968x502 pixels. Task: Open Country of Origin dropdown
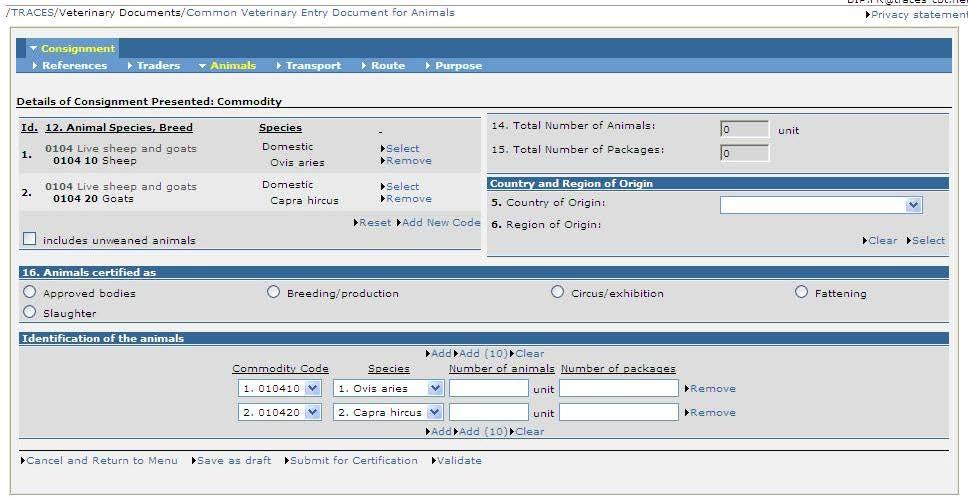(x=821, y=205)
